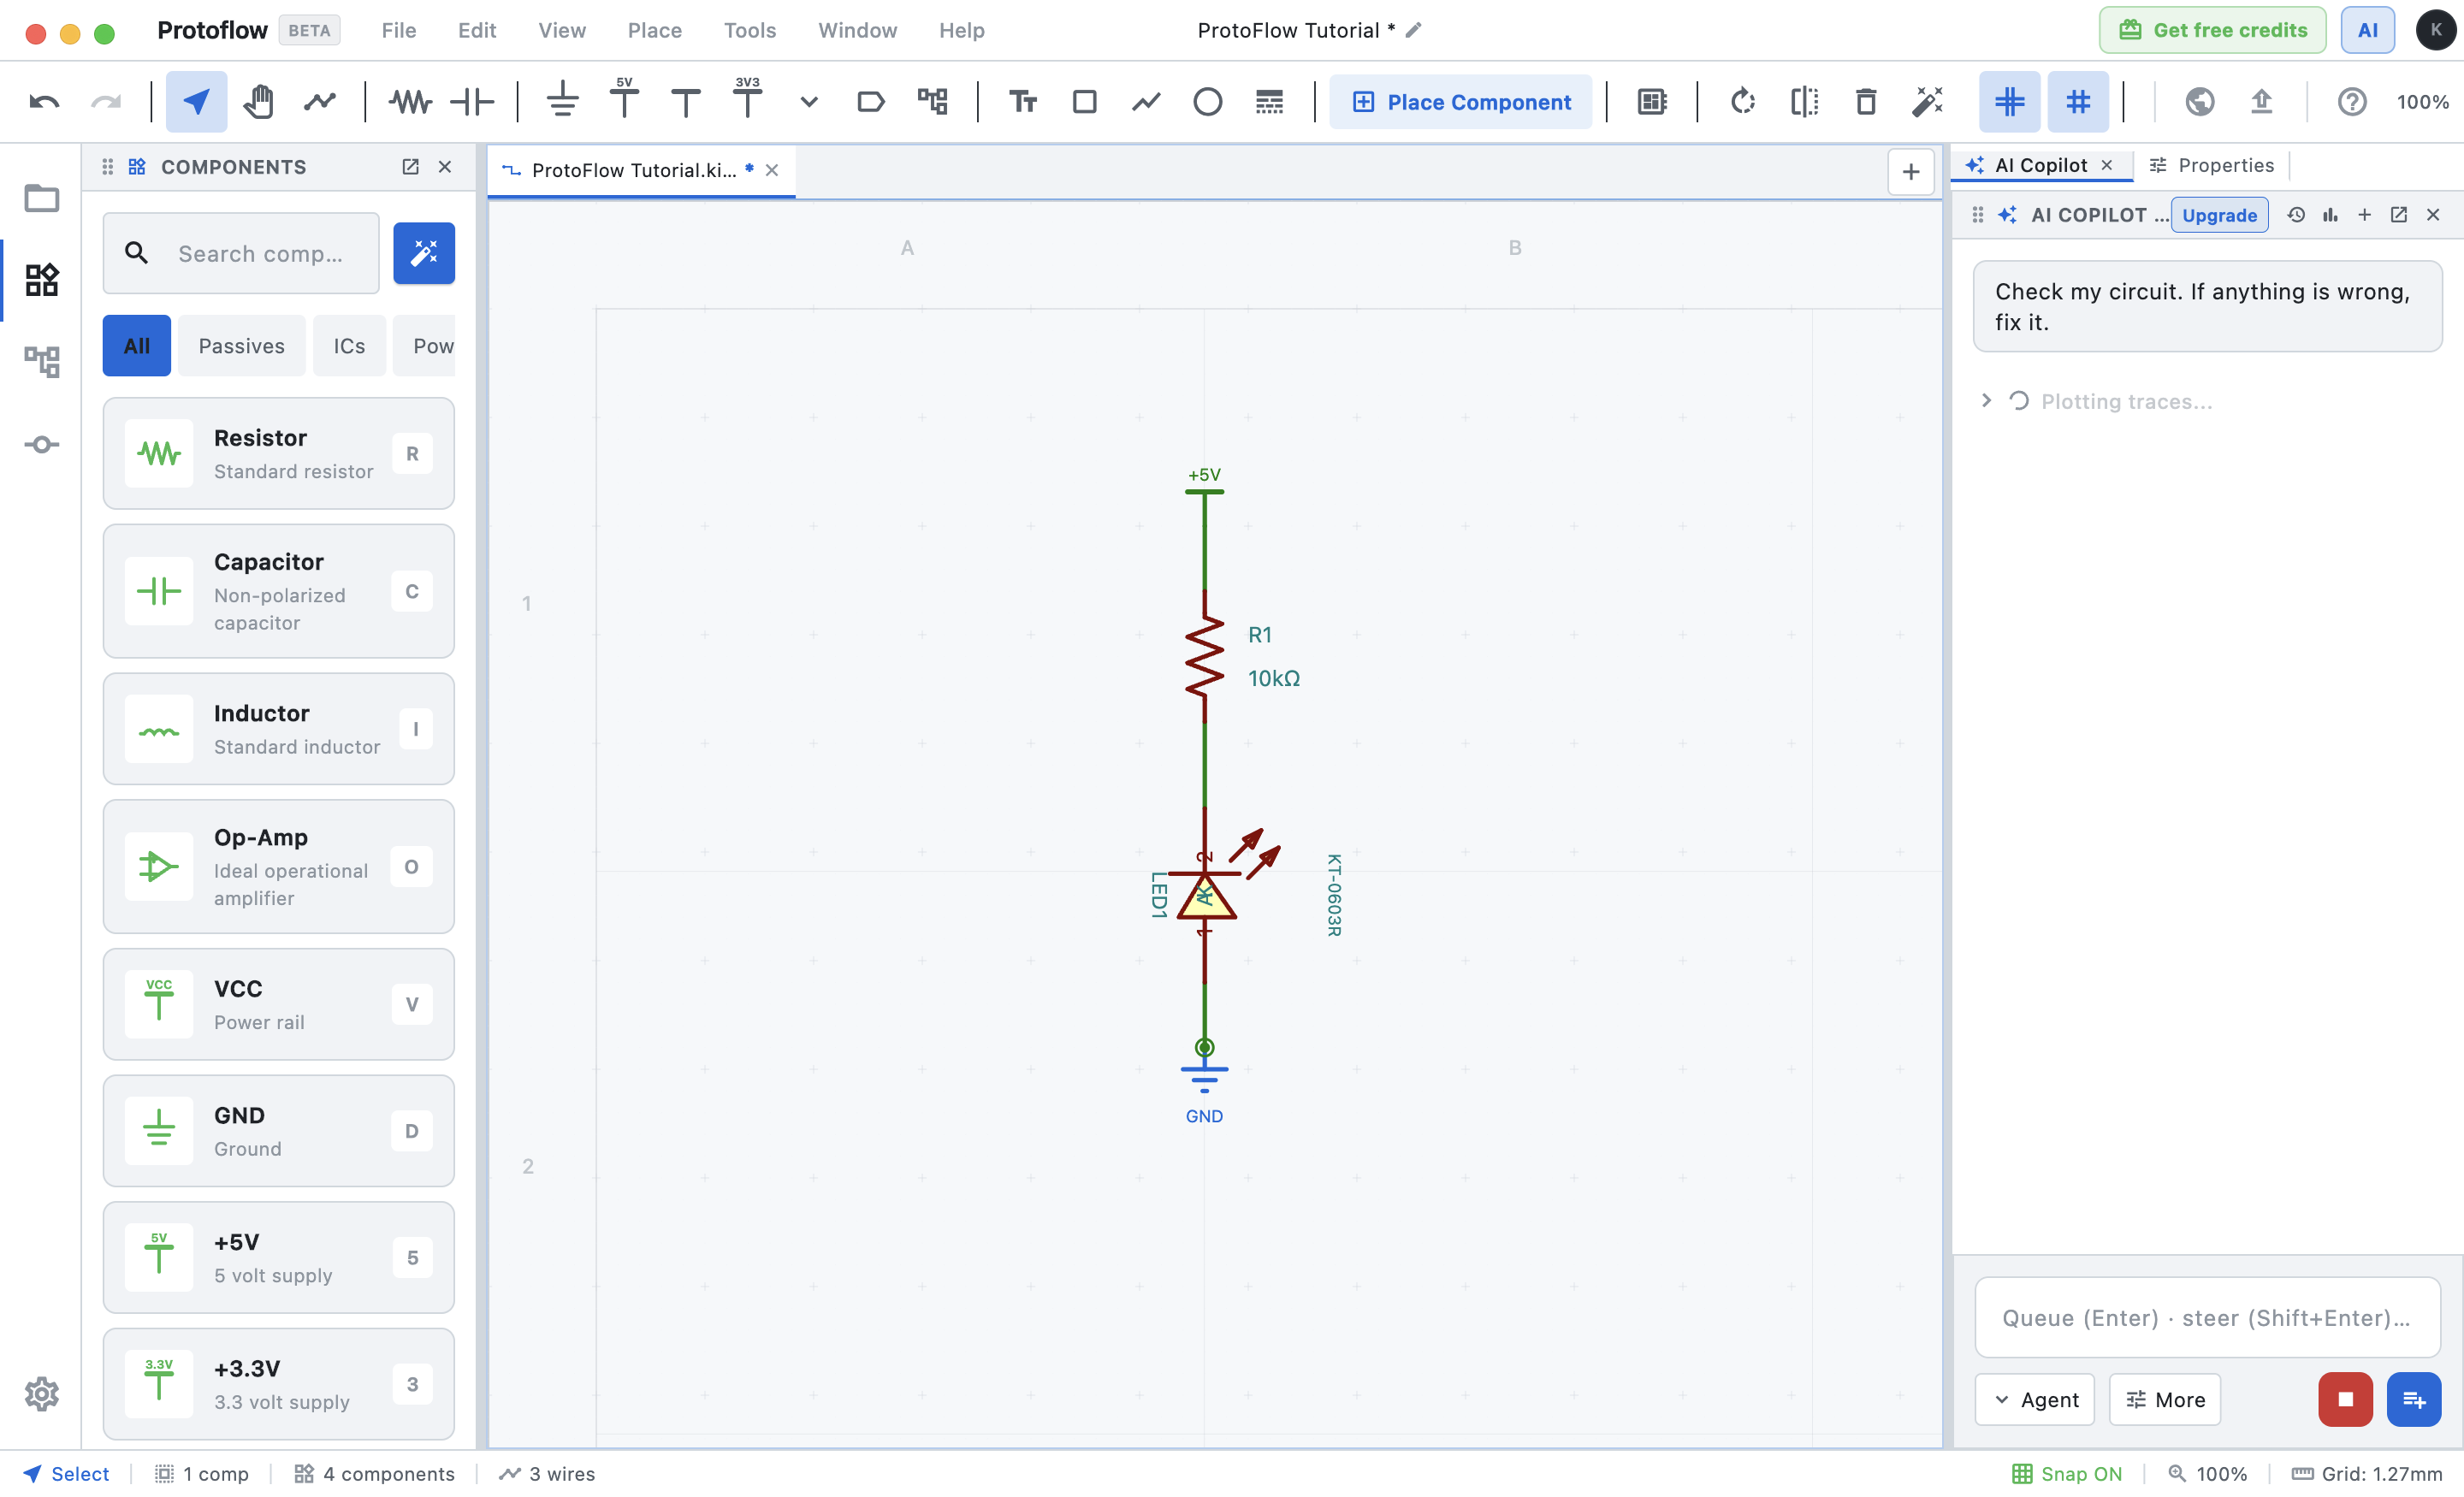
Task: Rotate the selected component
Action: 1743,102
